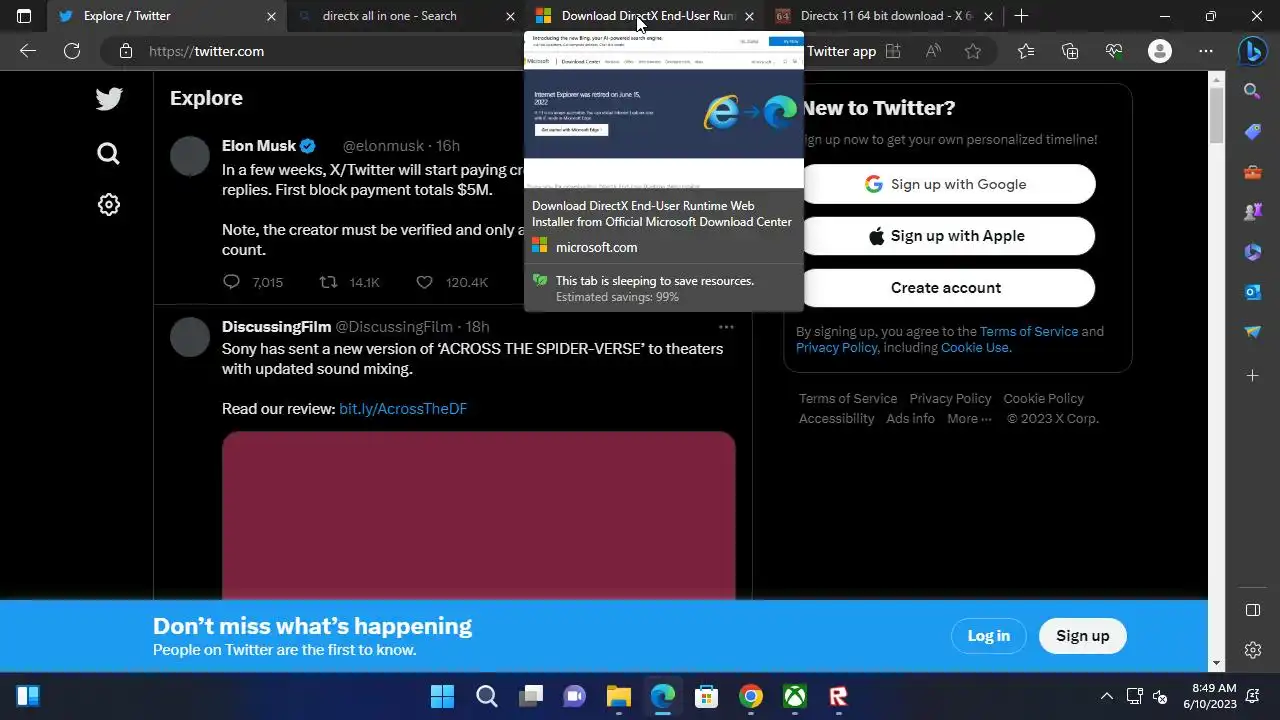The height and width of the screenshot is (720, 1280).
Task: Open Google Chrome from the taskbar
Action: point(751,696)
